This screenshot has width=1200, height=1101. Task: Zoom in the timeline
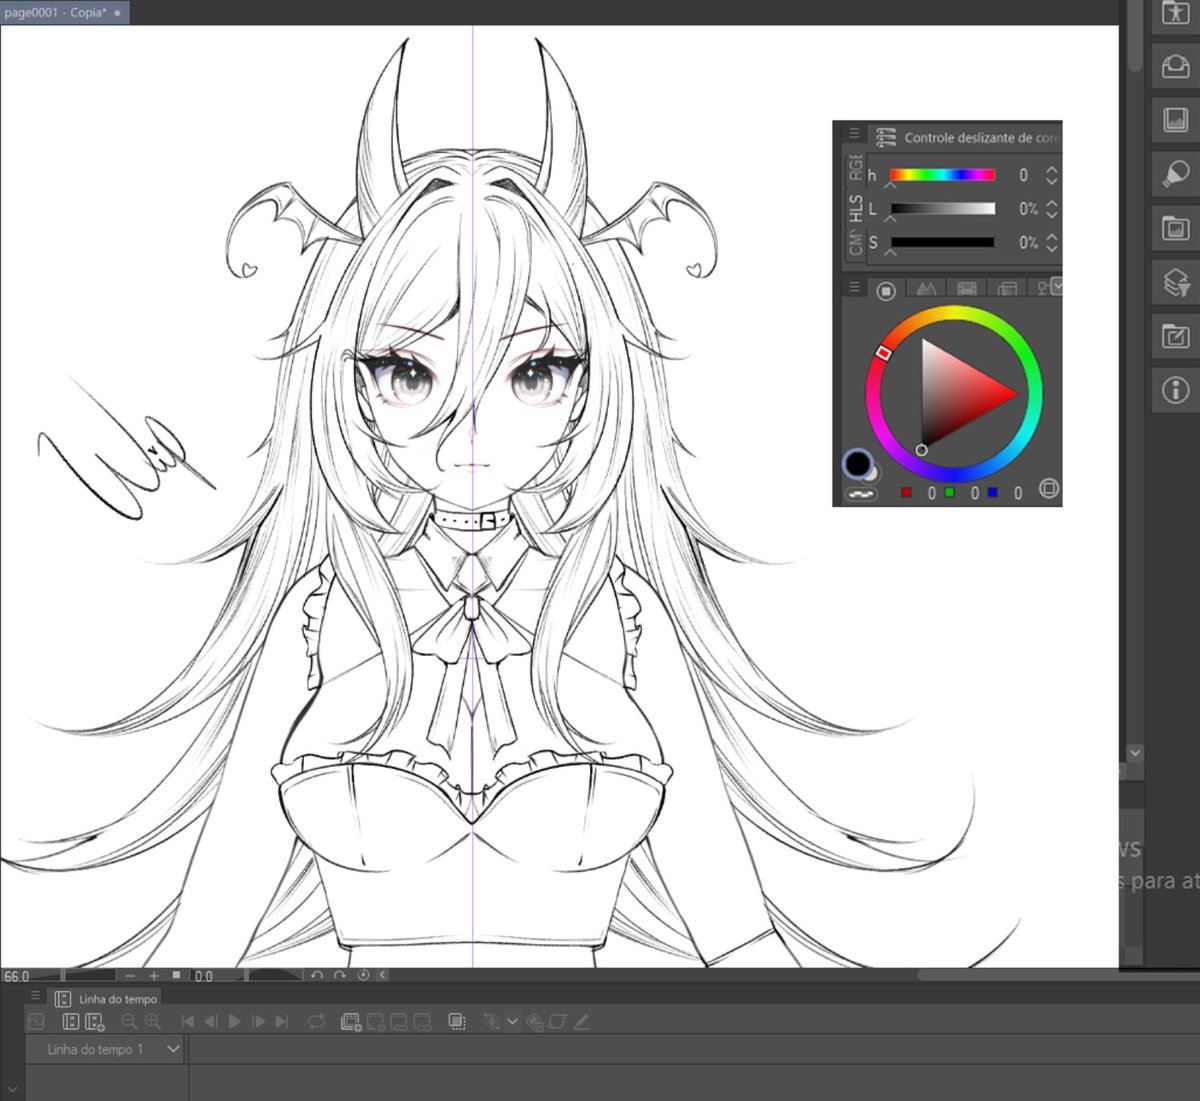(152, 1022)
